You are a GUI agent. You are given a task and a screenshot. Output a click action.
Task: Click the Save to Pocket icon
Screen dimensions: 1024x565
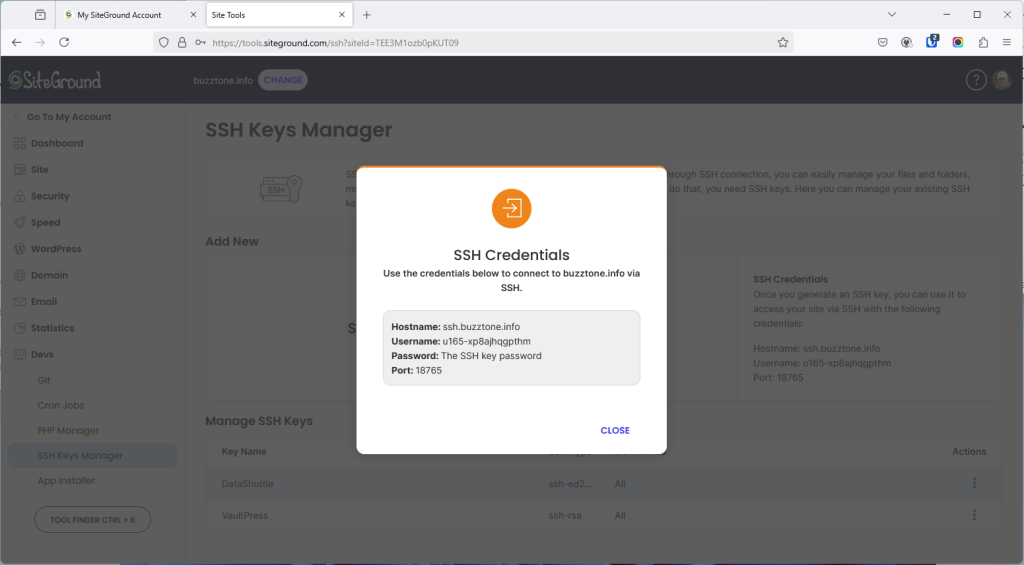[x=882, y=43]
